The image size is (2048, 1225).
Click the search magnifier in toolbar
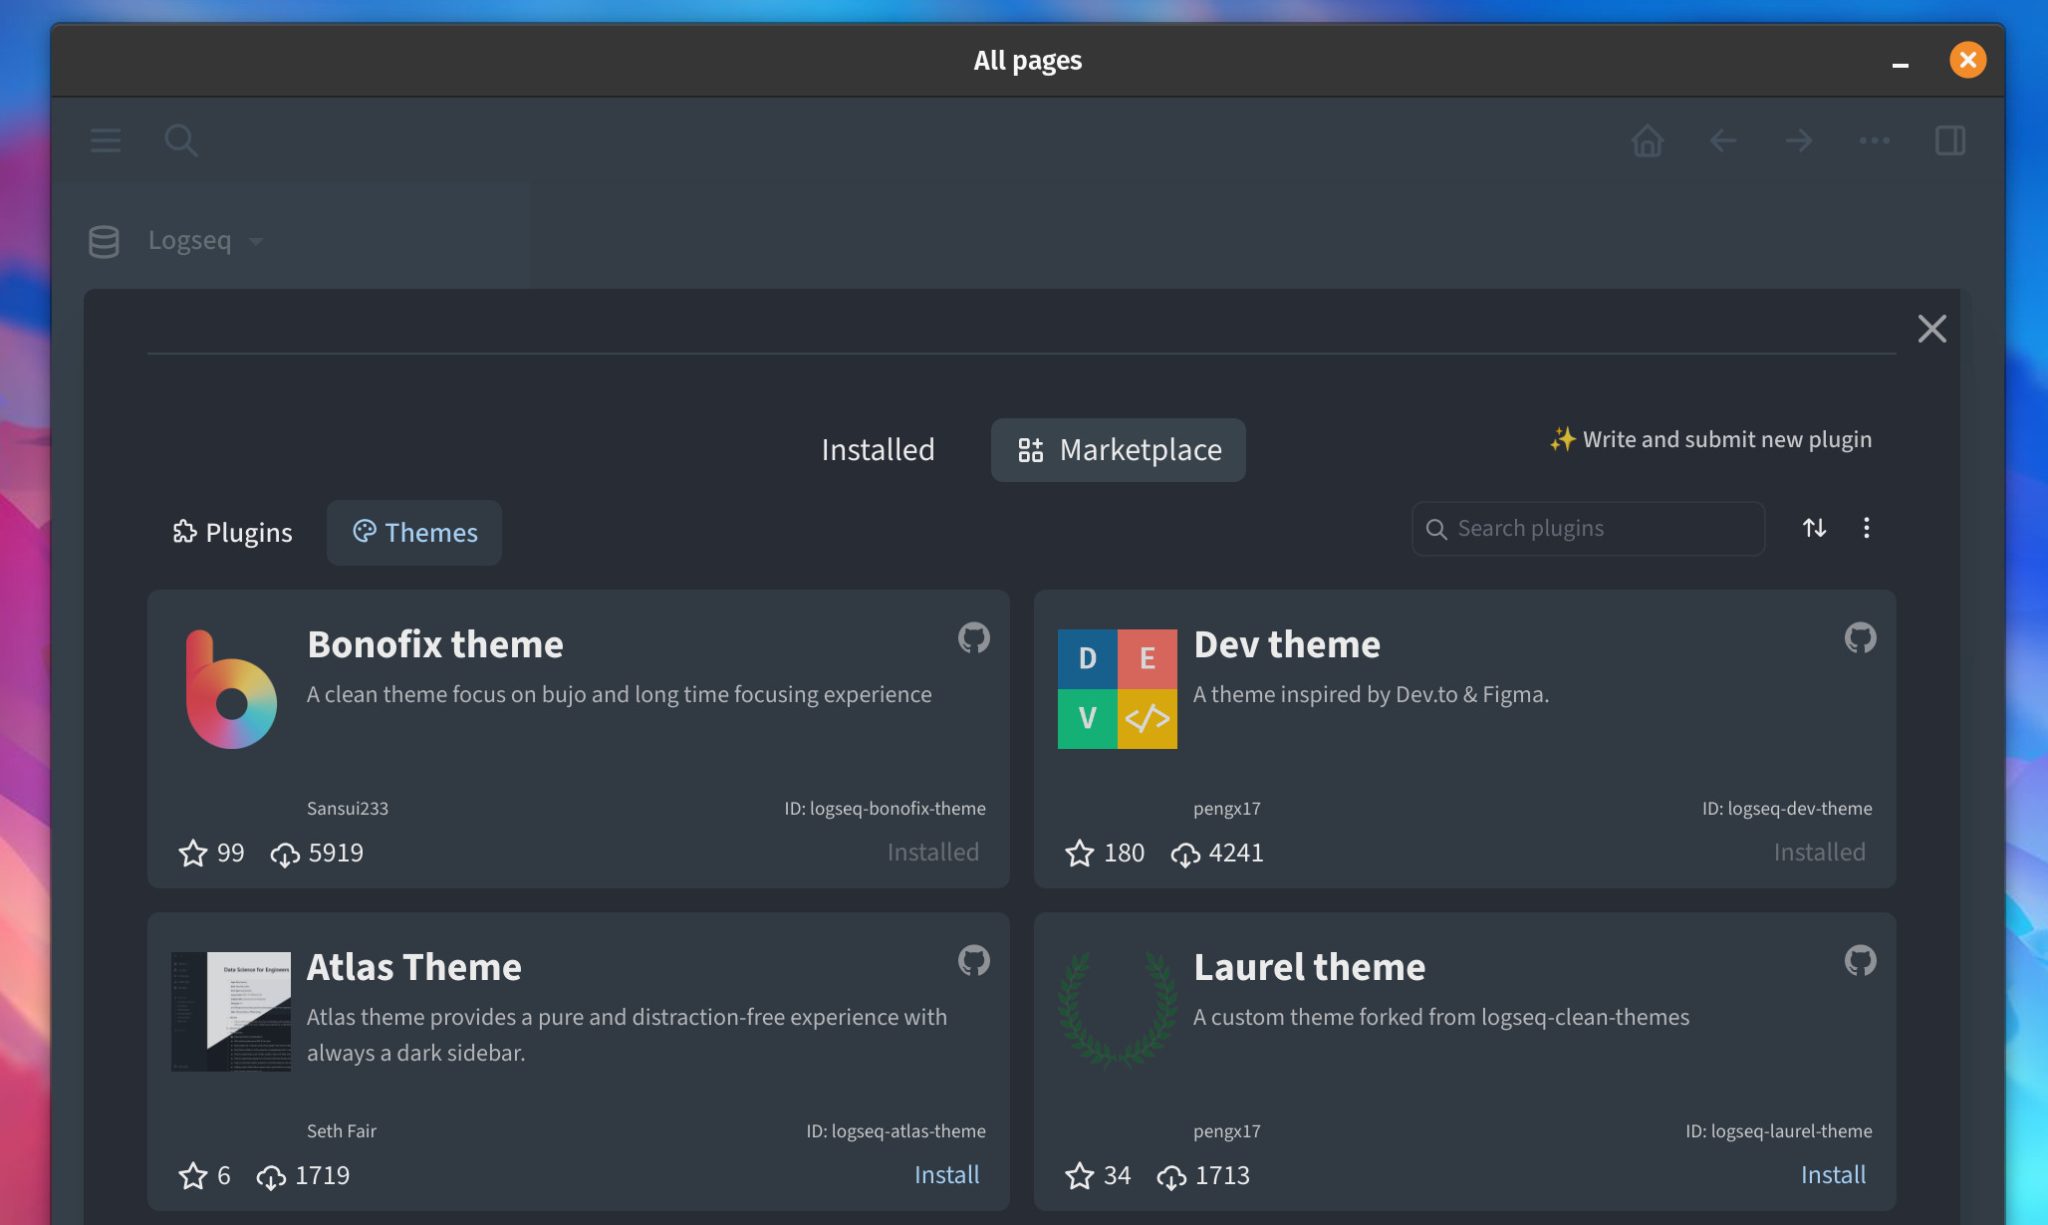pos(181,141)
